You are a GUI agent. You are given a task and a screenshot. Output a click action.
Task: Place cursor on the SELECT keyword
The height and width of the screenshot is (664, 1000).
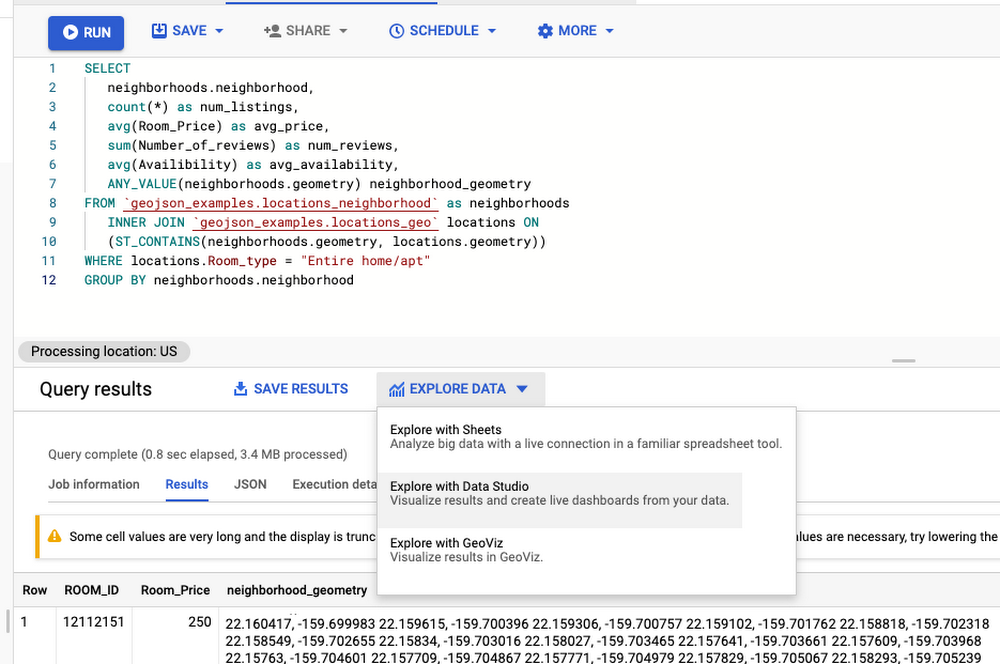(x=107, y=68)
